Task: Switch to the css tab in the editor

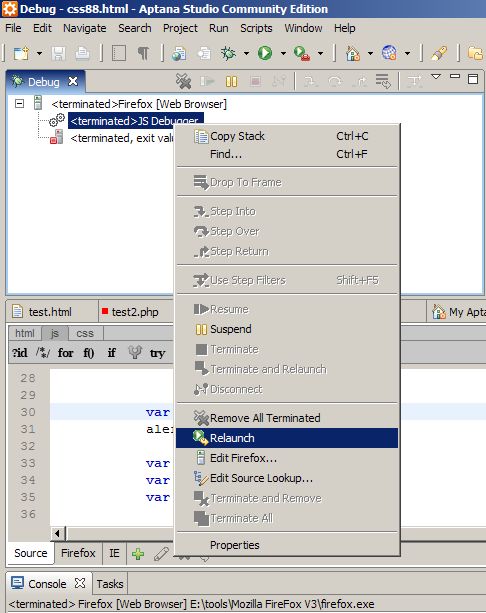Action: pos(85,333)
